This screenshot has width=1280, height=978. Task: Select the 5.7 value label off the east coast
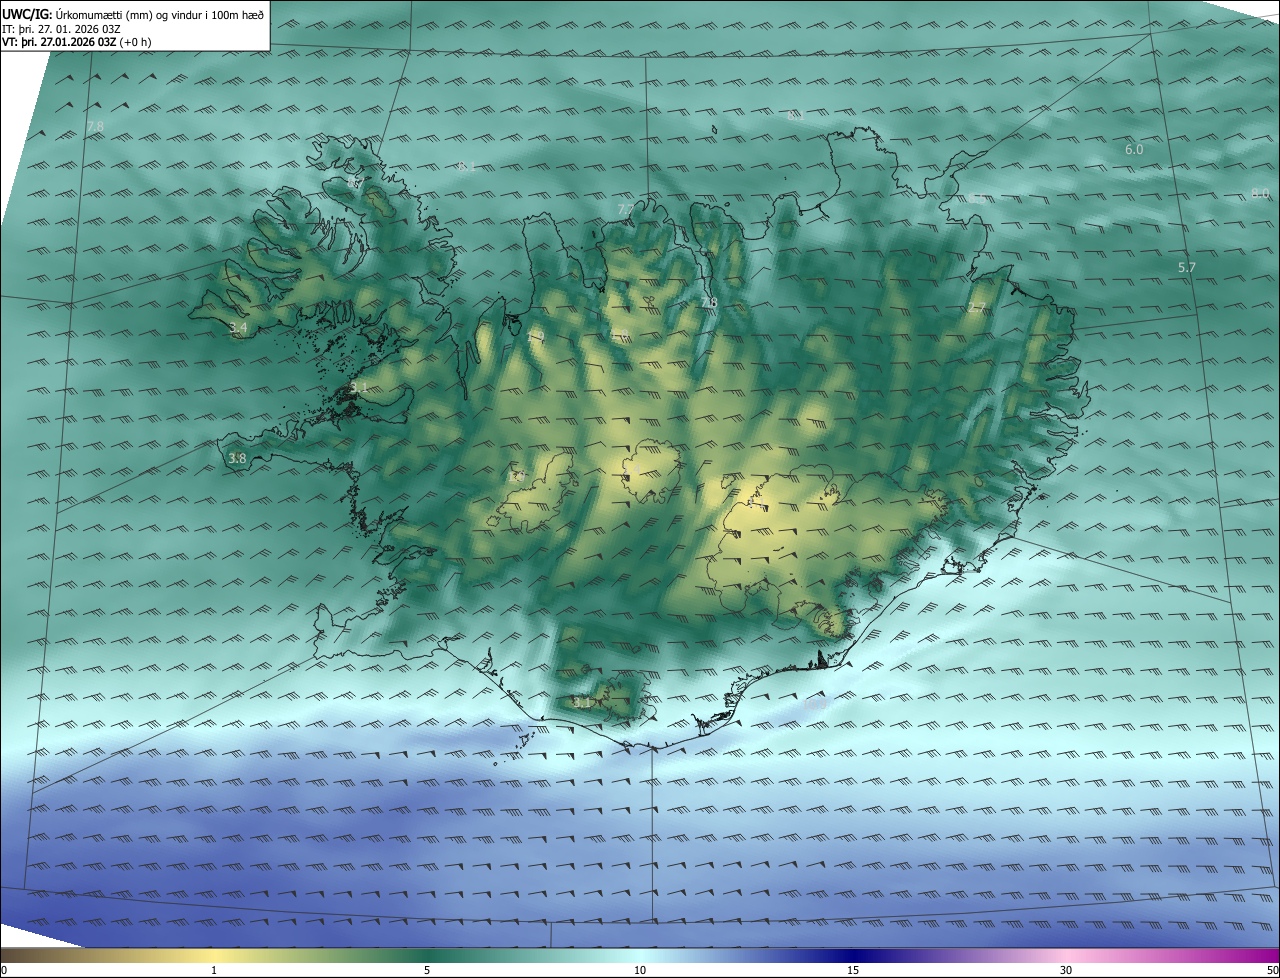[1187, 268]
